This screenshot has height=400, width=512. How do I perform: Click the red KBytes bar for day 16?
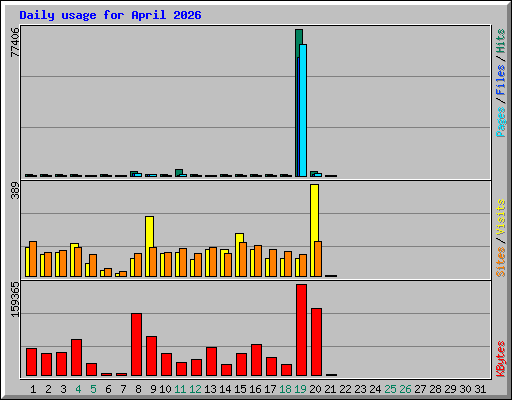pyautogui.click(x=256, y=360)
